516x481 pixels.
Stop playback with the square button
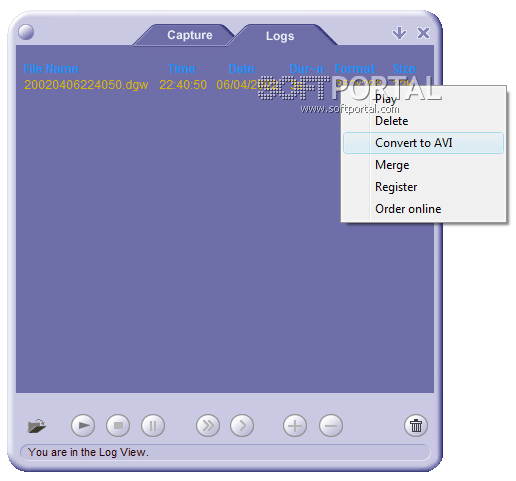(x=118, y=425)
